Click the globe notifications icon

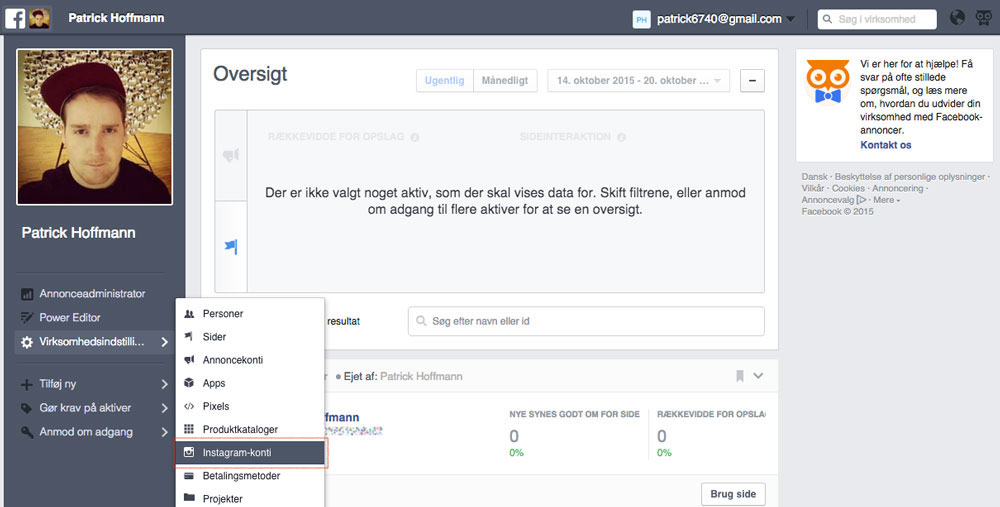coord(957,18)
